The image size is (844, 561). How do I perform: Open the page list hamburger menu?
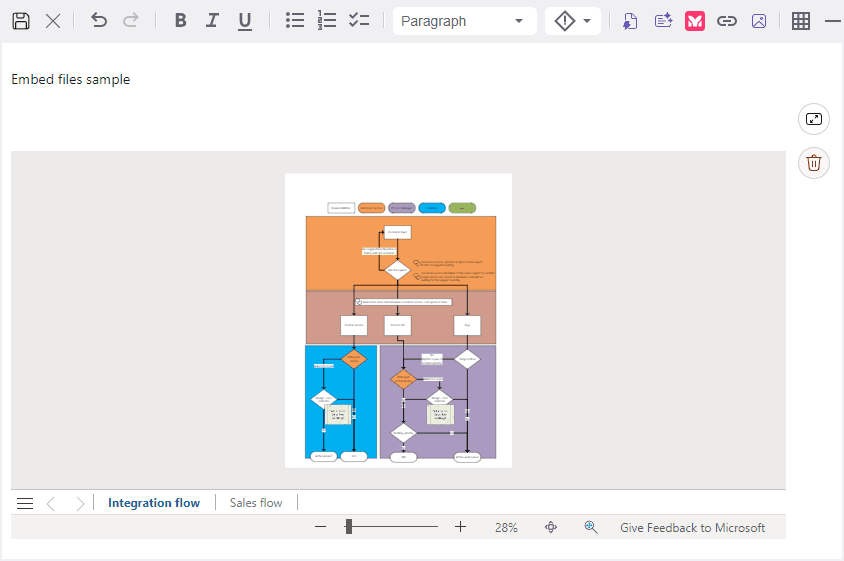pos(25,503)
